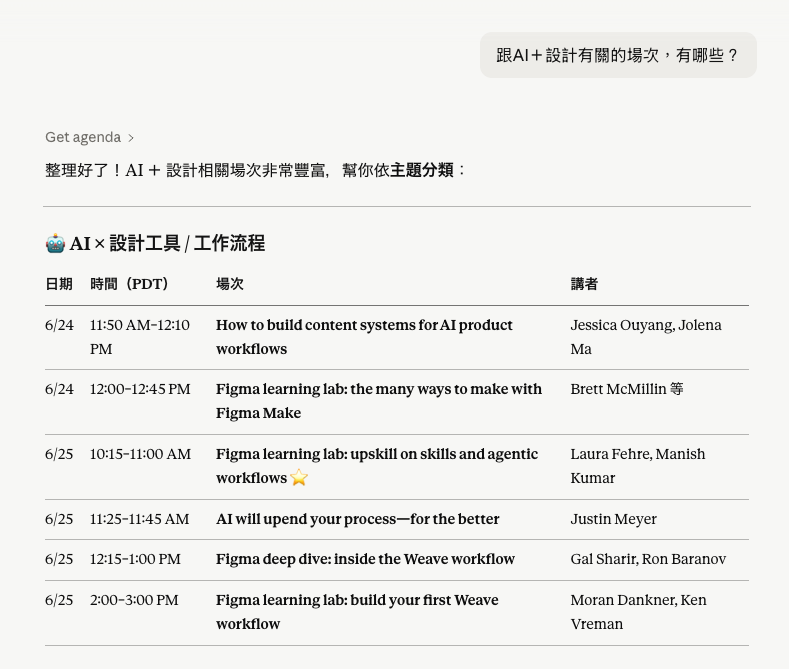This screenshot has height=669, width=789.
Task: Click the robot emoji in the section heading
Action: pos(55,244)
